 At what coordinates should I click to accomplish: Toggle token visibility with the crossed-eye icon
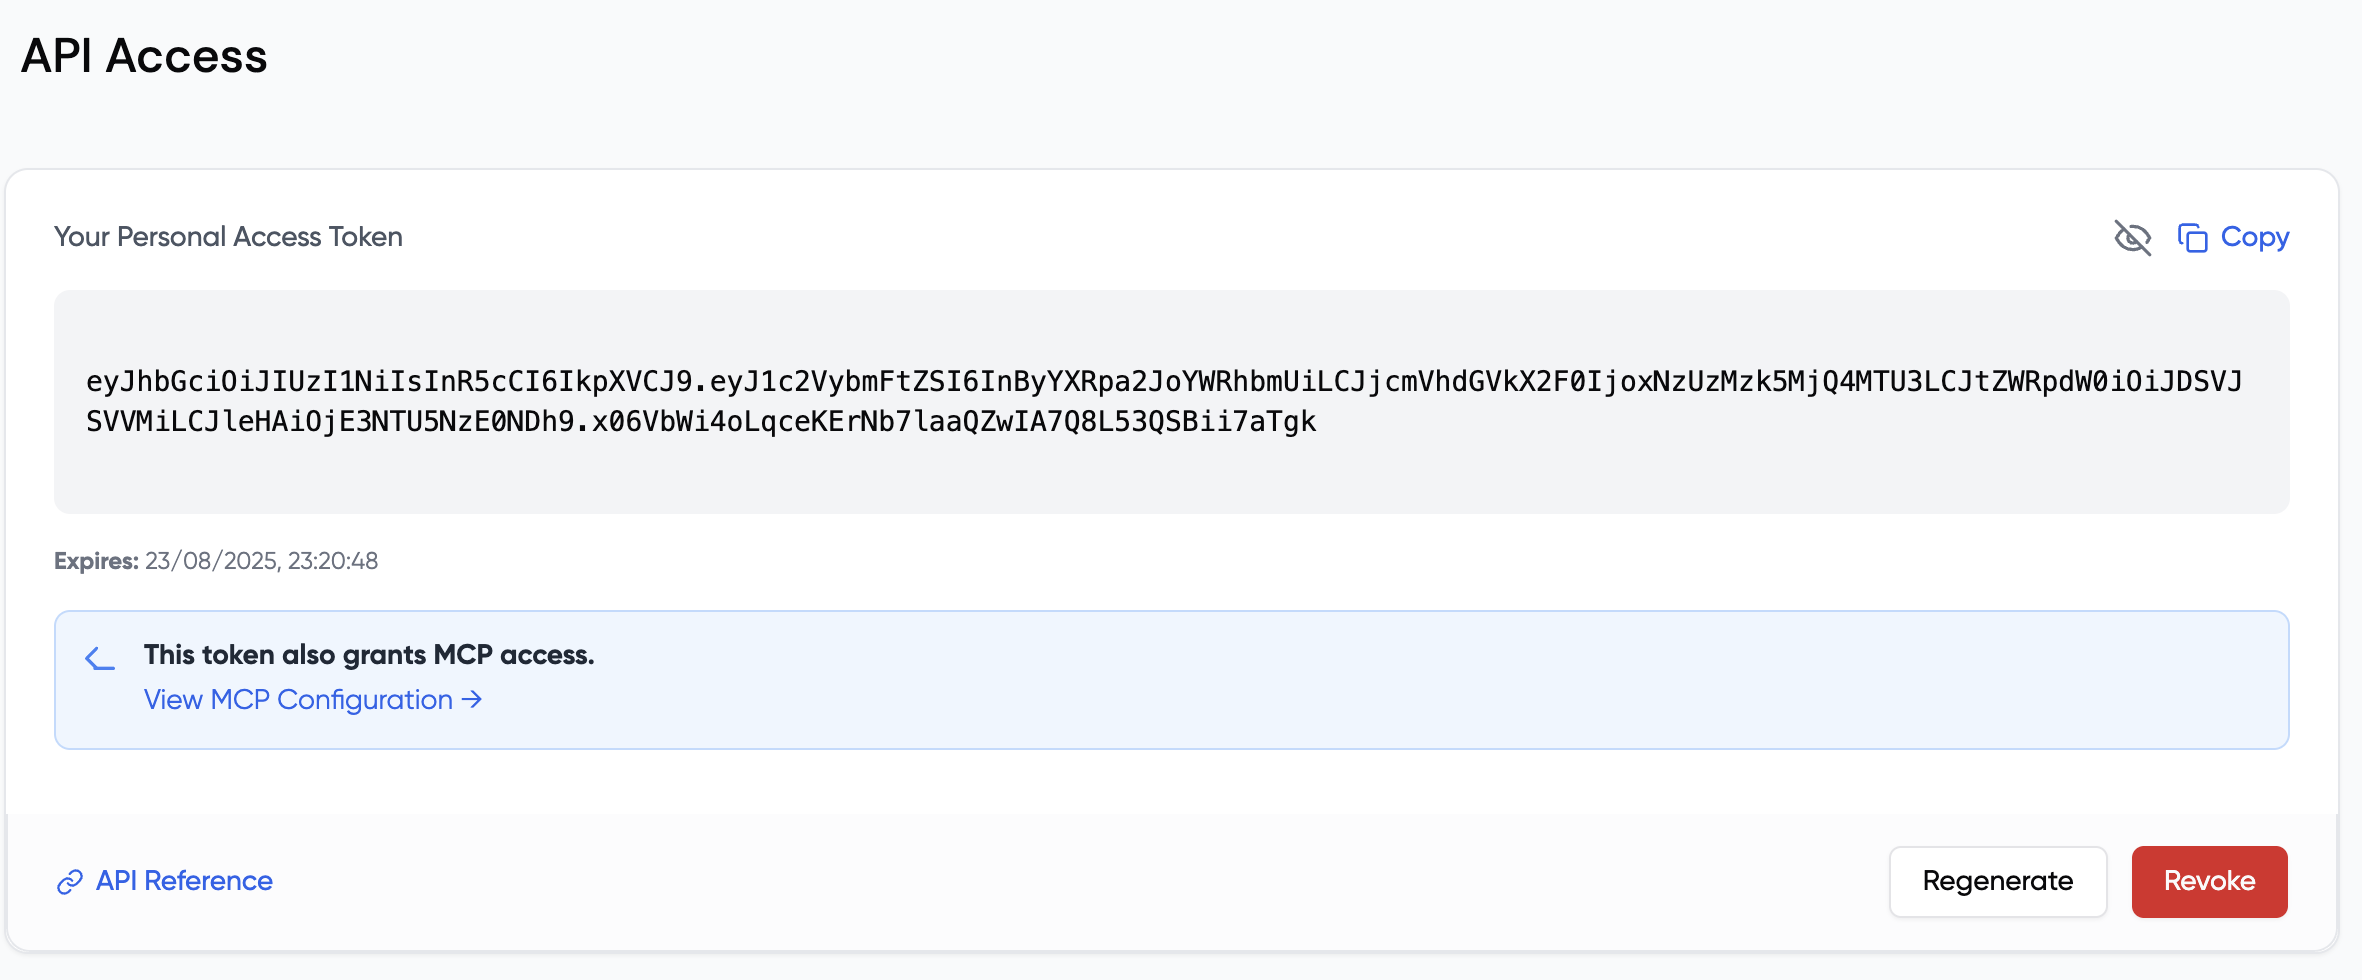[2132, 238]
